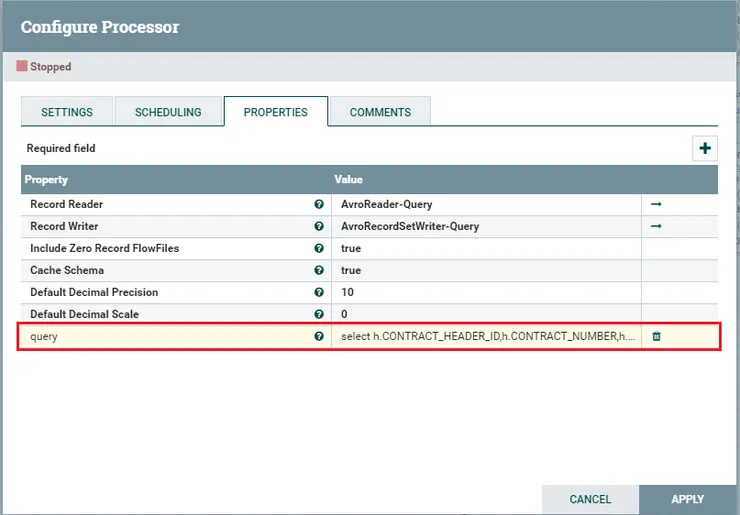The width and height of the screenshot is (740, 515).
Task: Open help icon for Record Writer
Action: point(319,226)
